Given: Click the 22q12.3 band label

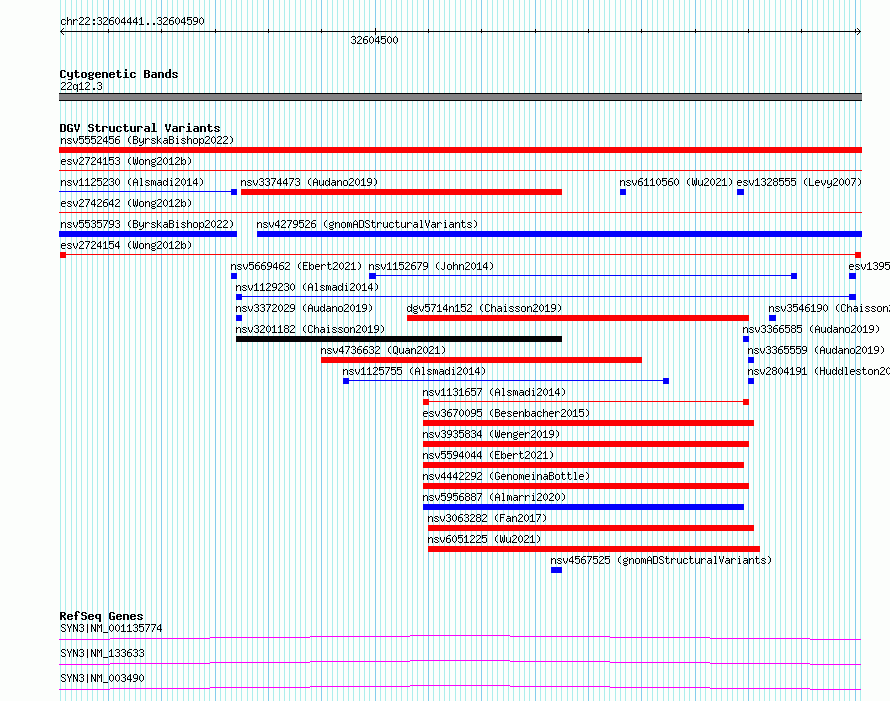Looking at the screenshot, I should click(81, 86).
